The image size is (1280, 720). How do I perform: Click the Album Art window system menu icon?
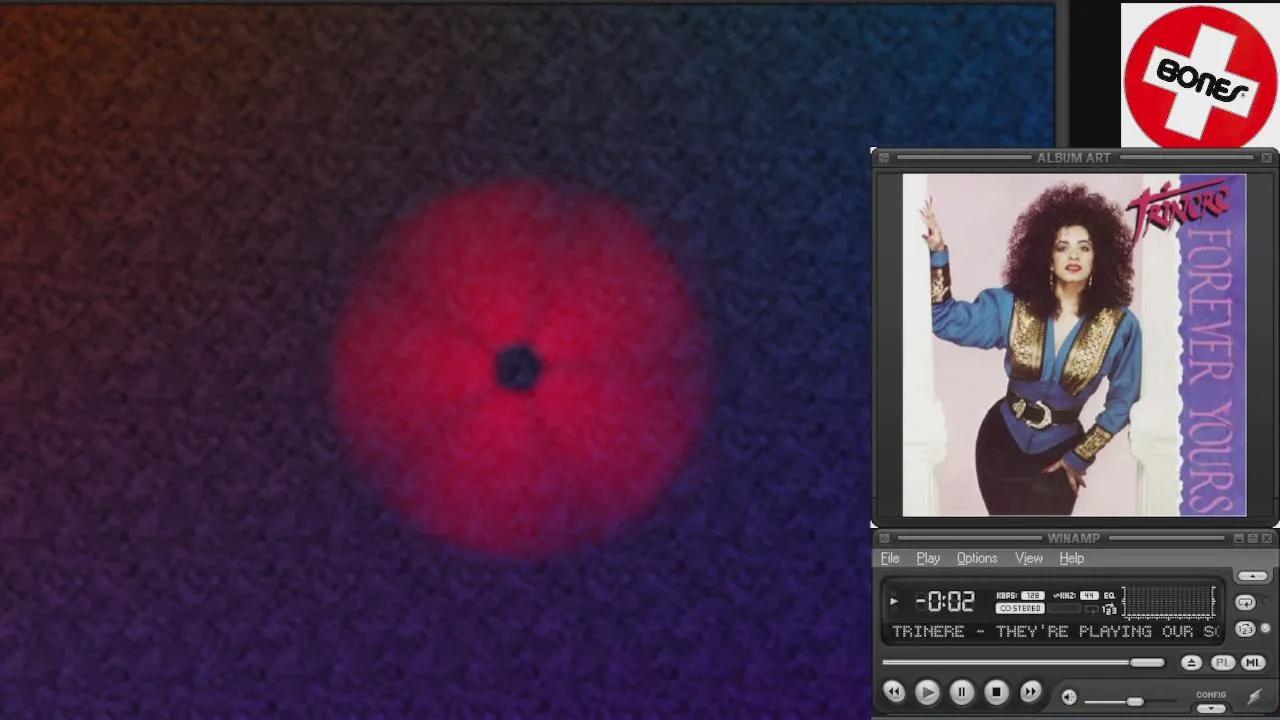884,158
